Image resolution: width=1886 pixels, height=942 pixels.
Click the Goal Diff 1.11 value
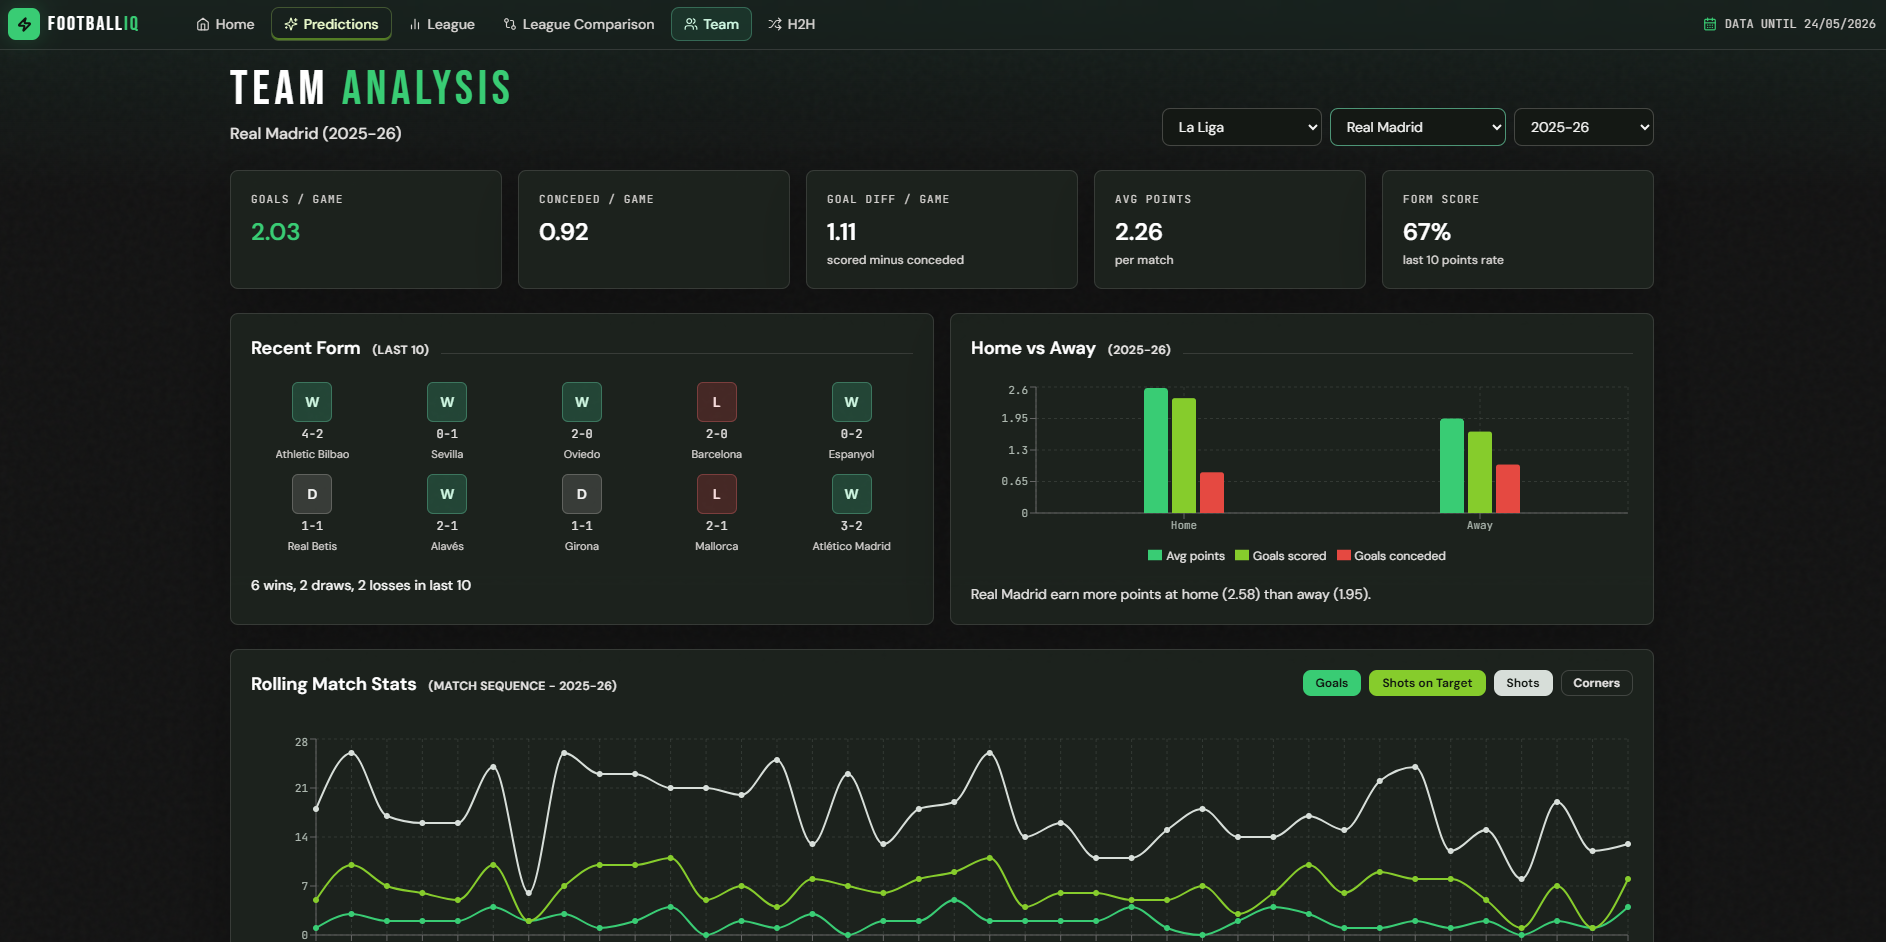pyautogui.click(x=841, y=232)
